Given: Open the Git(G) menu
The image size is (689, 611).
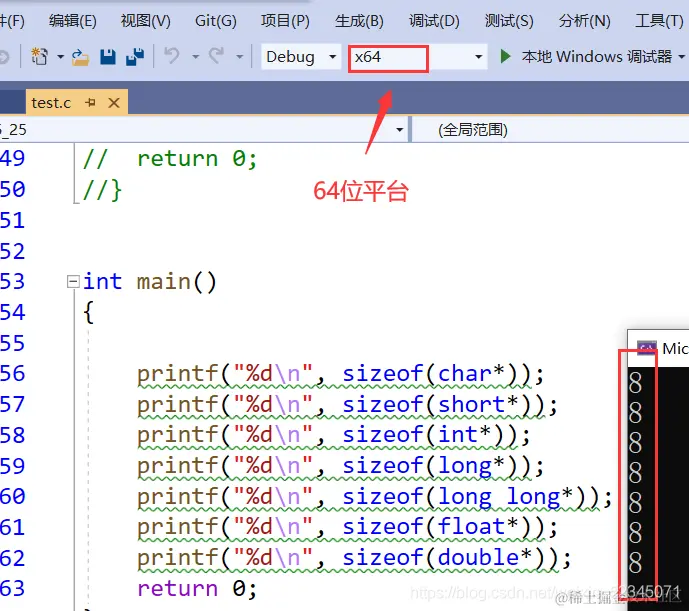Looking at the screenshot, I should [215, 21].
